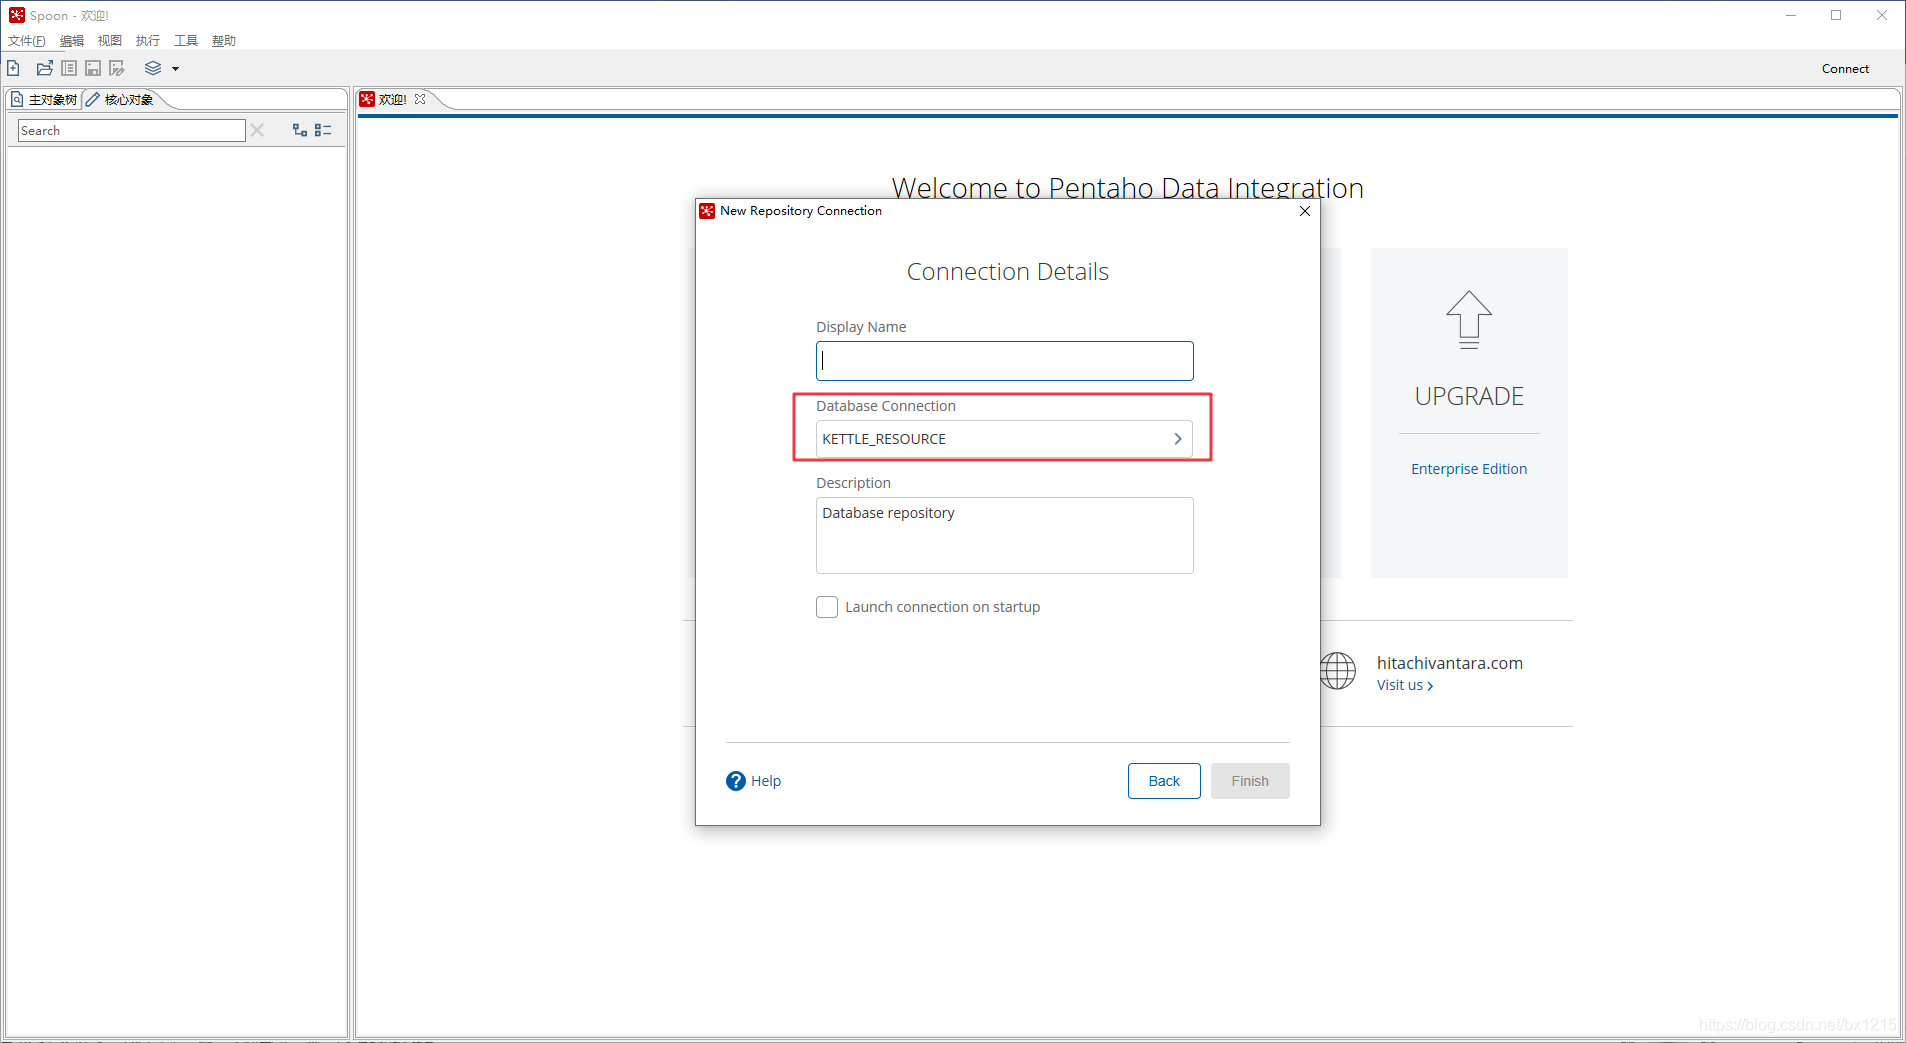Open the 视图 menu

click(110, 41)
